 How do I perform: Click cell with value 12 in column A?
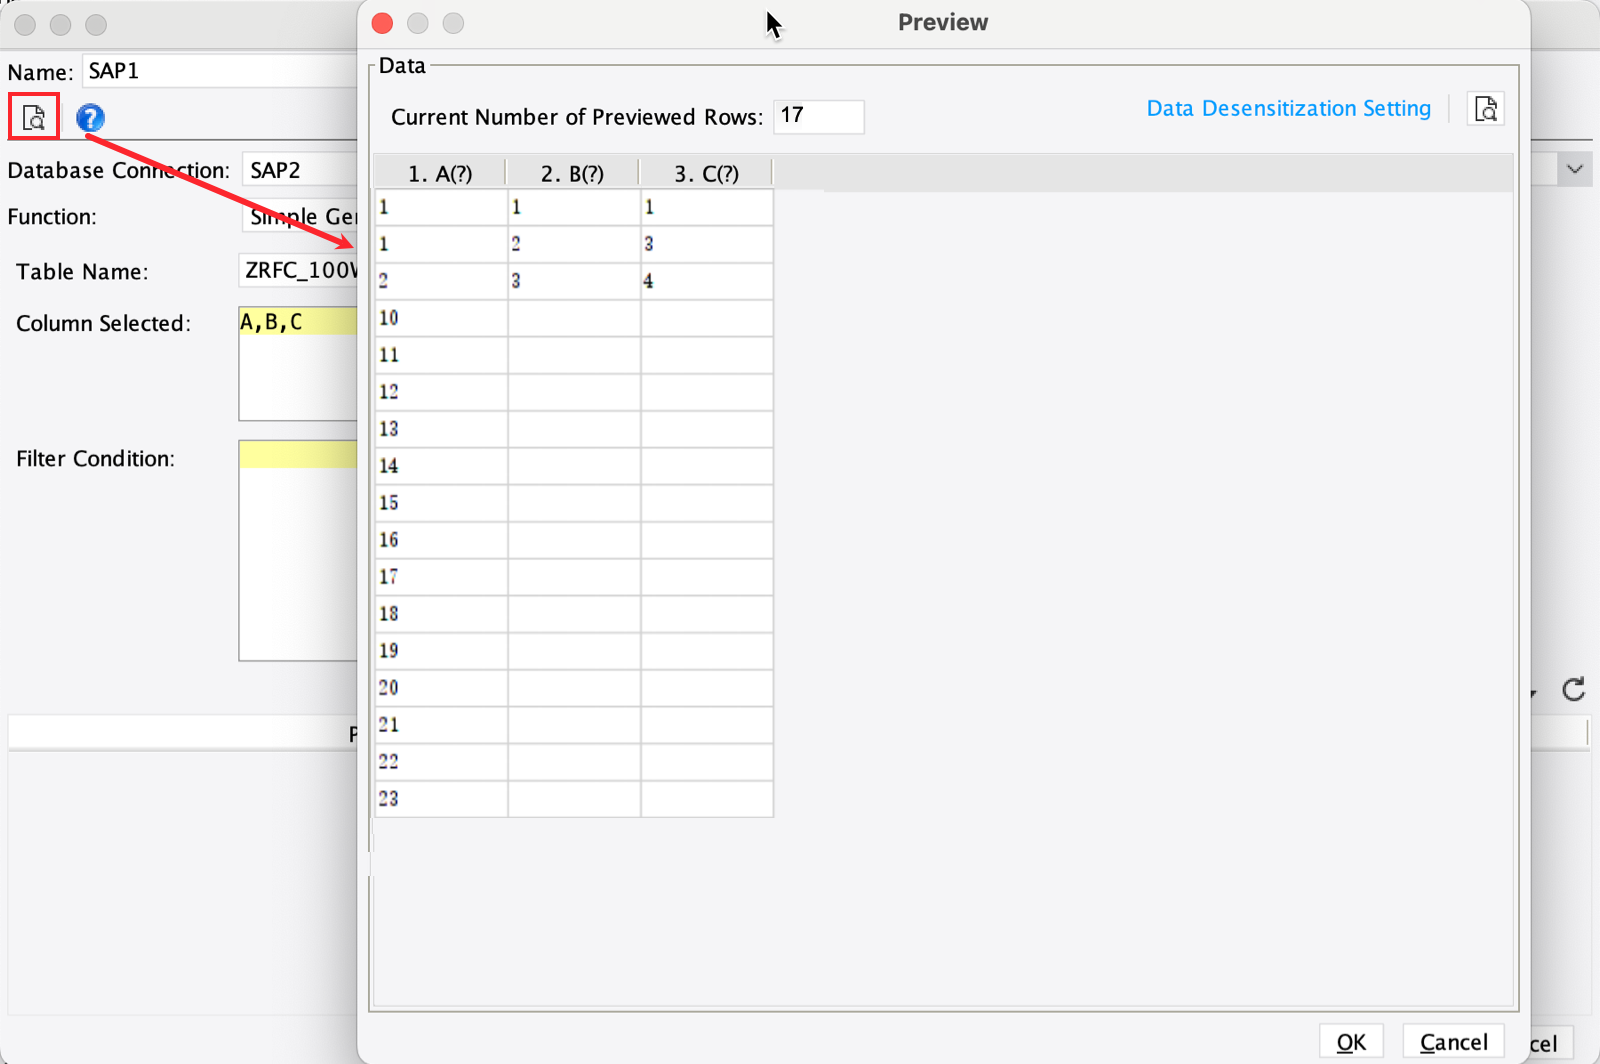click(x=441, y=392)
